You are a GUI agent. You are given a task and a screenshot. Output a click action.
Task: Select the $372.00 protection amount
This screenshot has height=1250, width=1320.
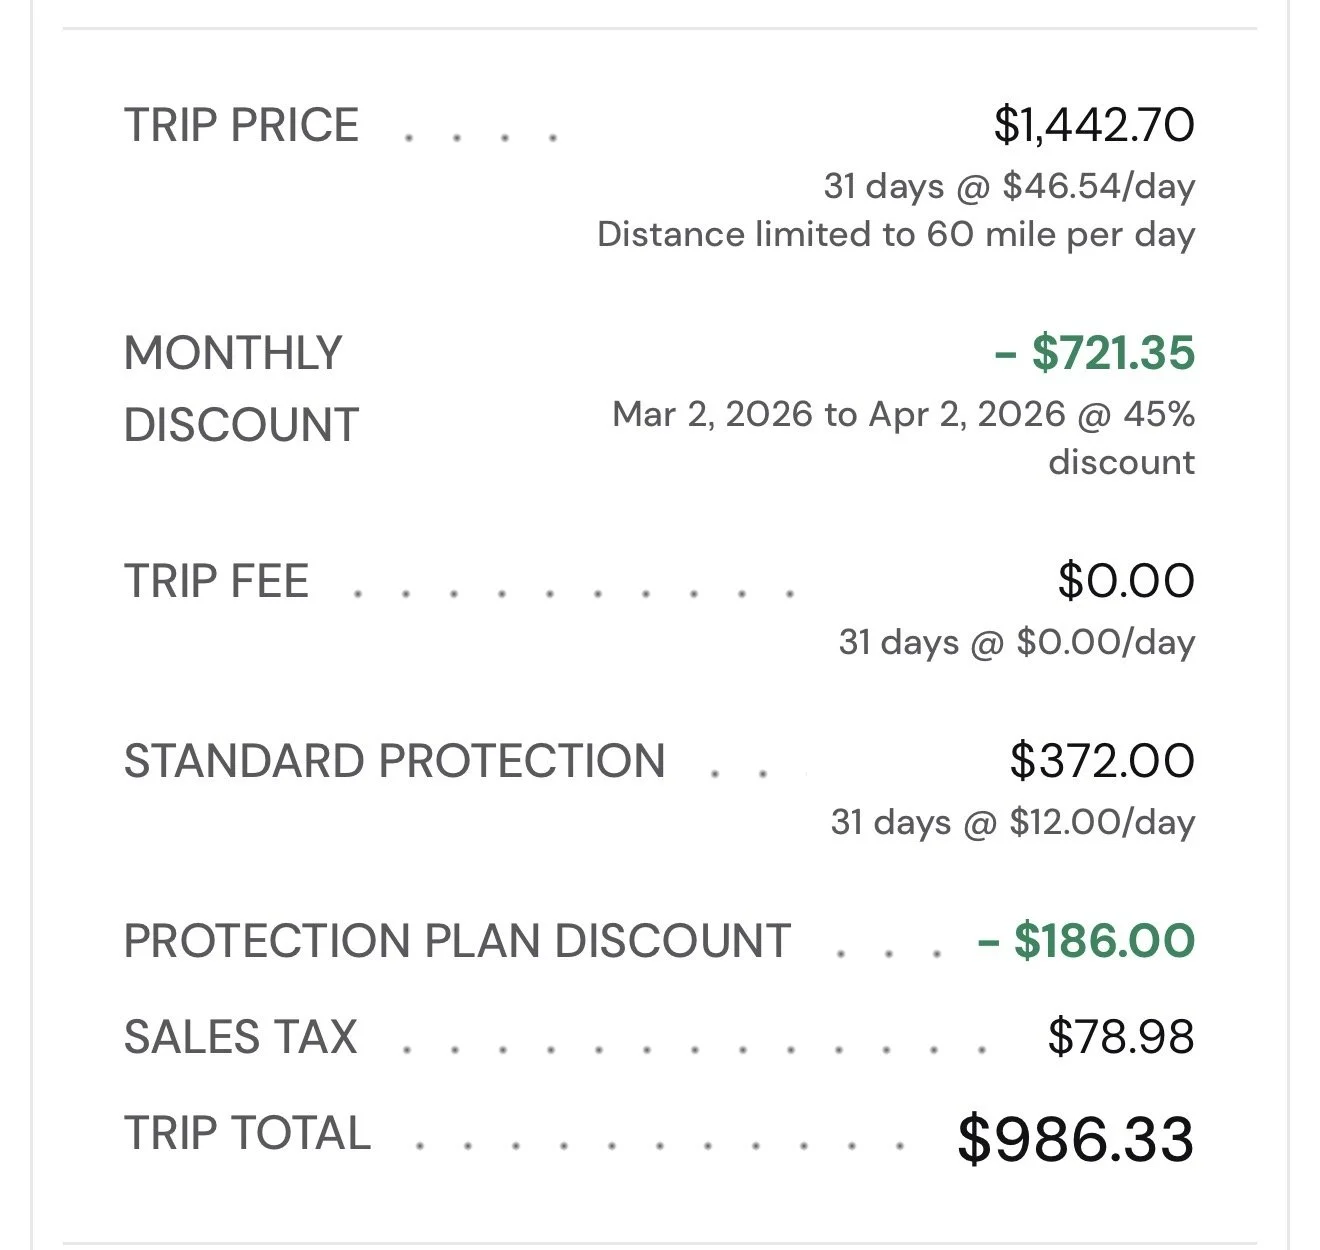pos(1102,762)
